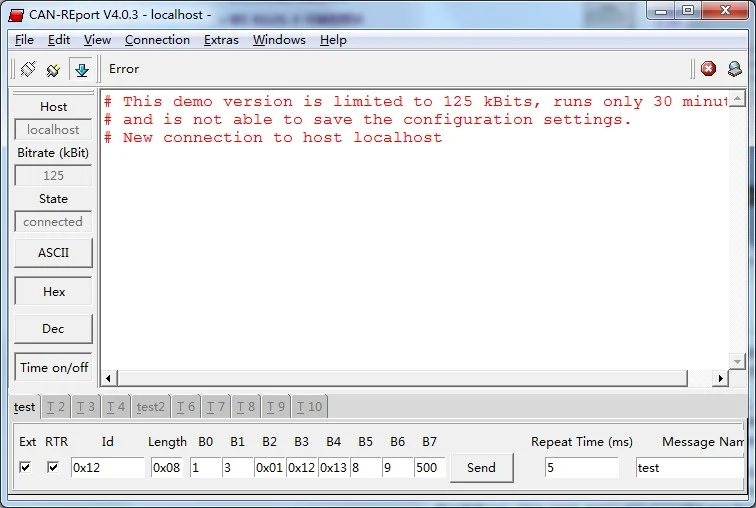The width and height of the screenshot is (756, 508).
Task: Click the CAN-REport application icon in title bar
Action: pyautogui.click(x=16, y=15)
